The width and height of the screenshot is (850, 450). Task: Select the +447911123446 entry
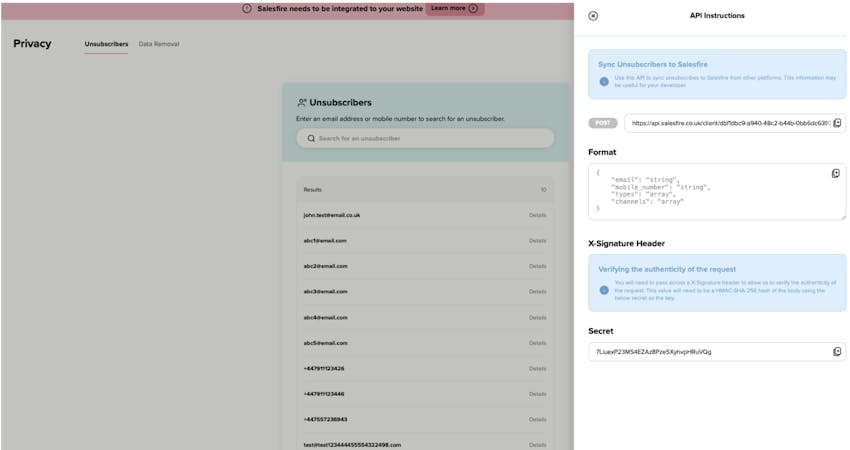click(x=324, y=394)
